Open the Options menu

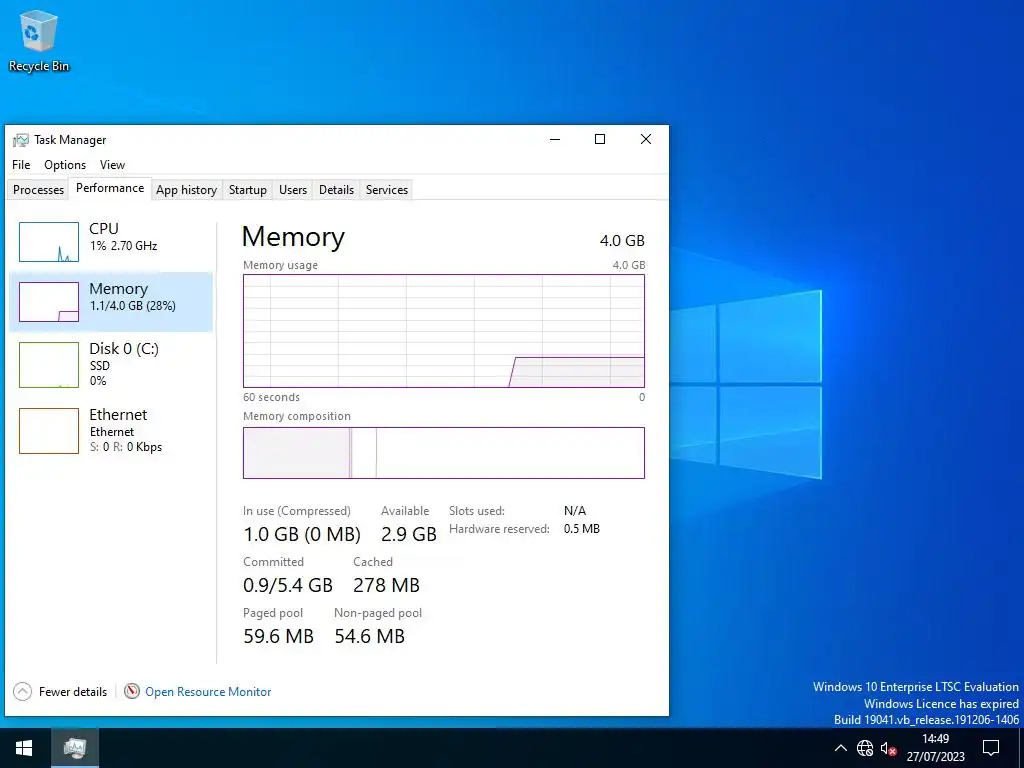[x=65, y=165]
